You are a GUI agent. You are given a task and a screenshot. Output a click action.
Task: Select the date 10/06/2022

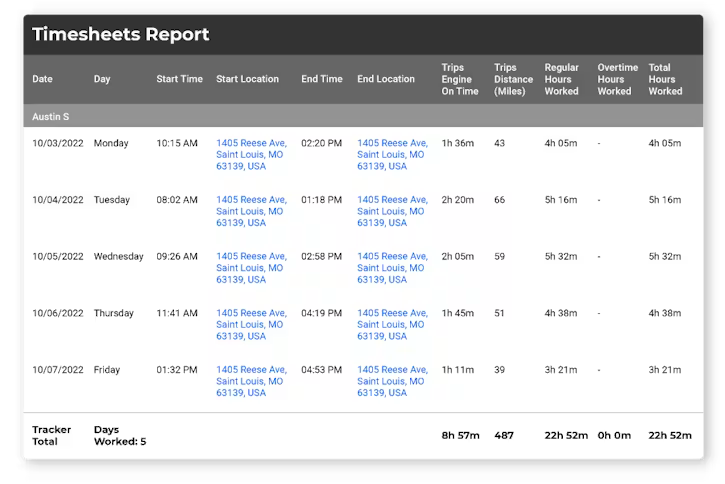point(58,313)
